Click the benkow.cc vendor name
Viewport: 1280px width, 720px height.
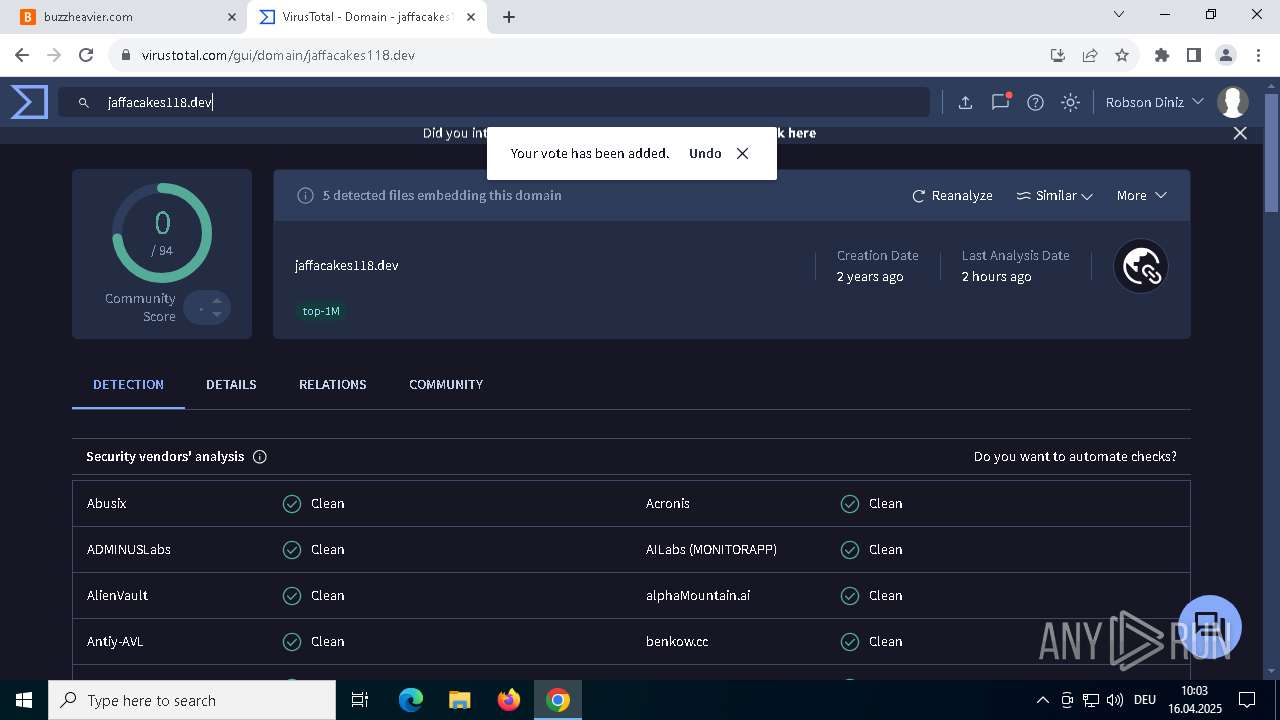(677, 641)
